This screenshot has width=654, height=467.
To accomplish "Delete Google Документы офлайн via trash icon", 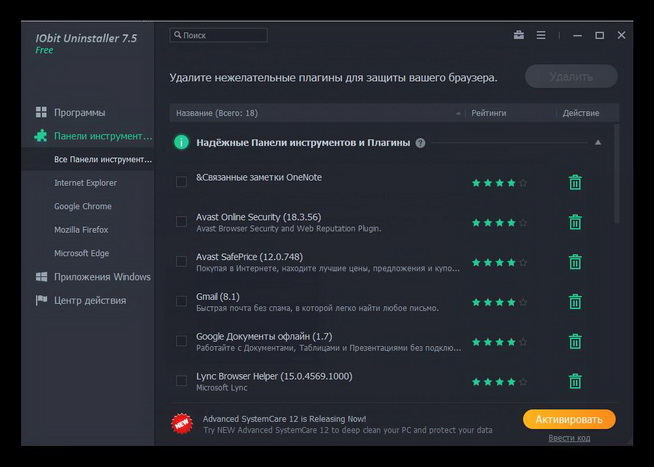I will click(575, 341).
